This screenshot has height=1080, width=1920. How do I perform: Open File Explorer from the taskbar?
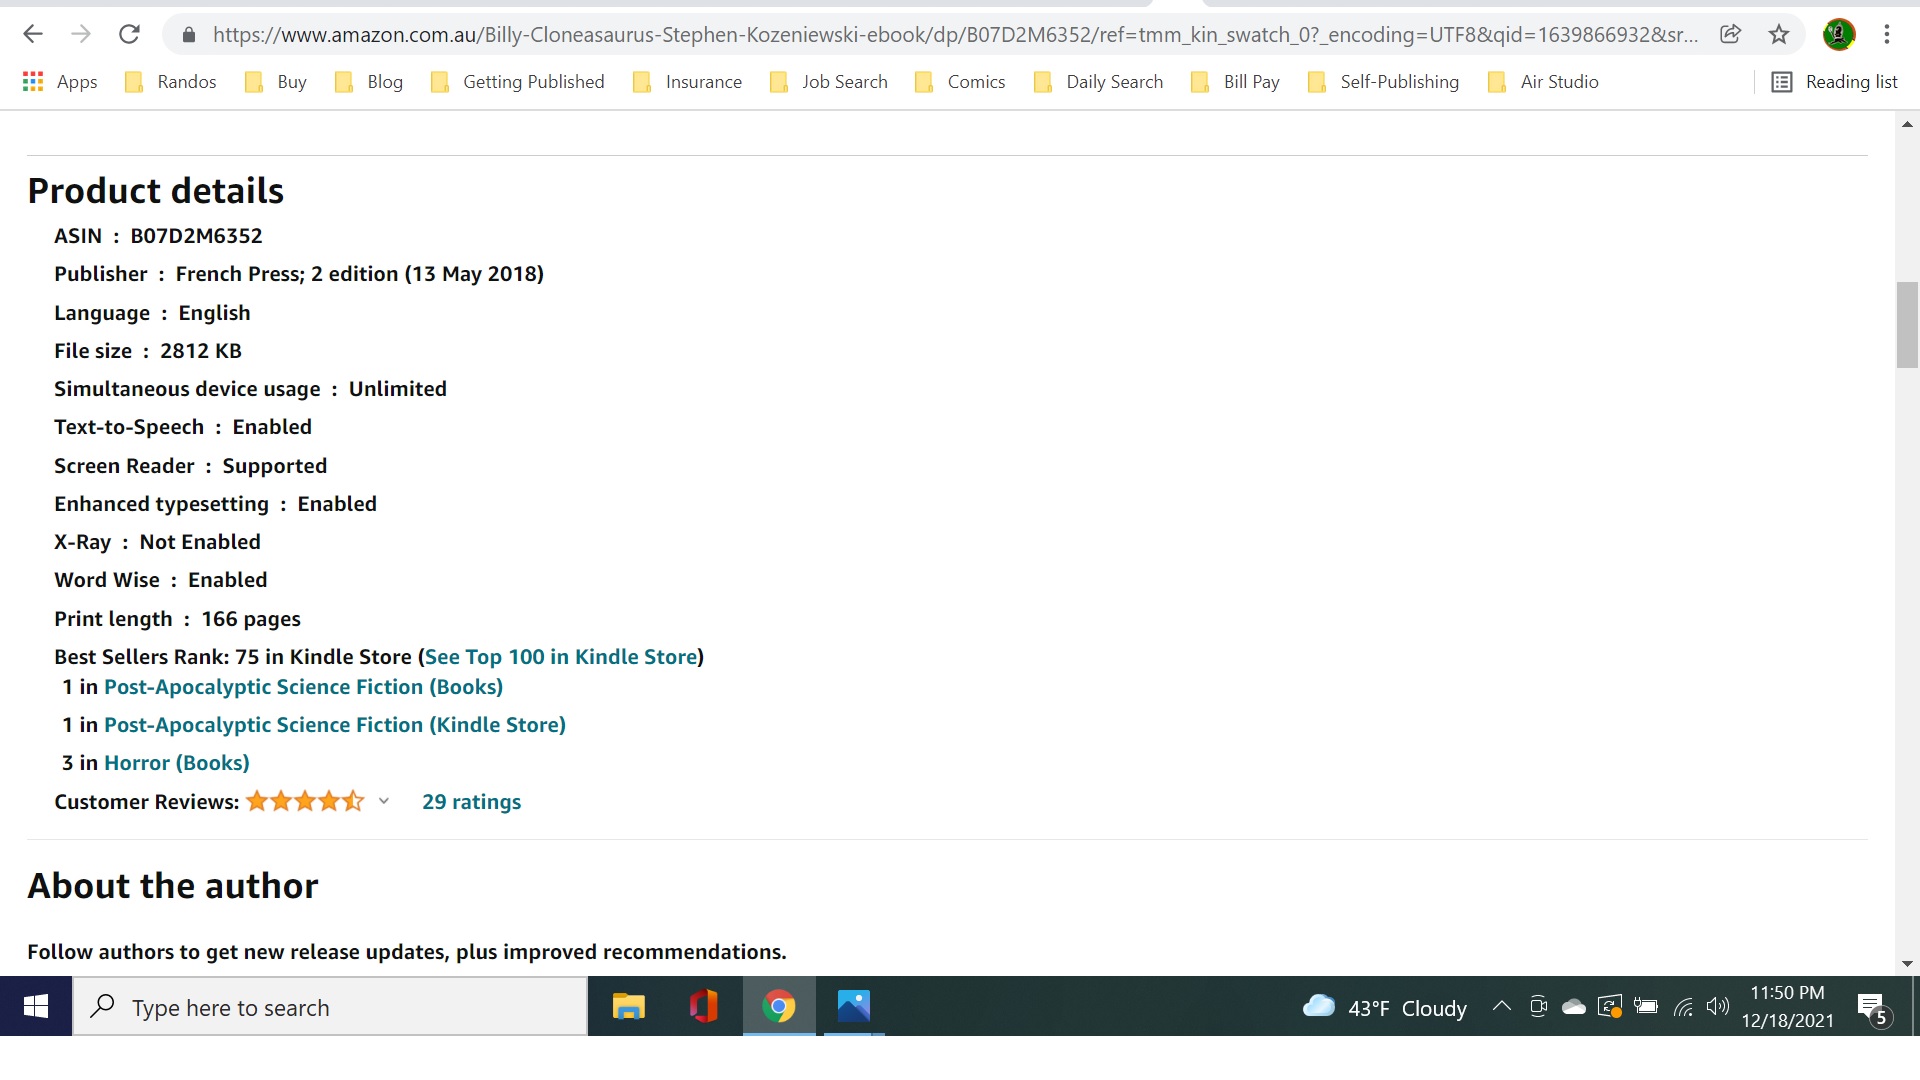click(x=628, y=1006)
